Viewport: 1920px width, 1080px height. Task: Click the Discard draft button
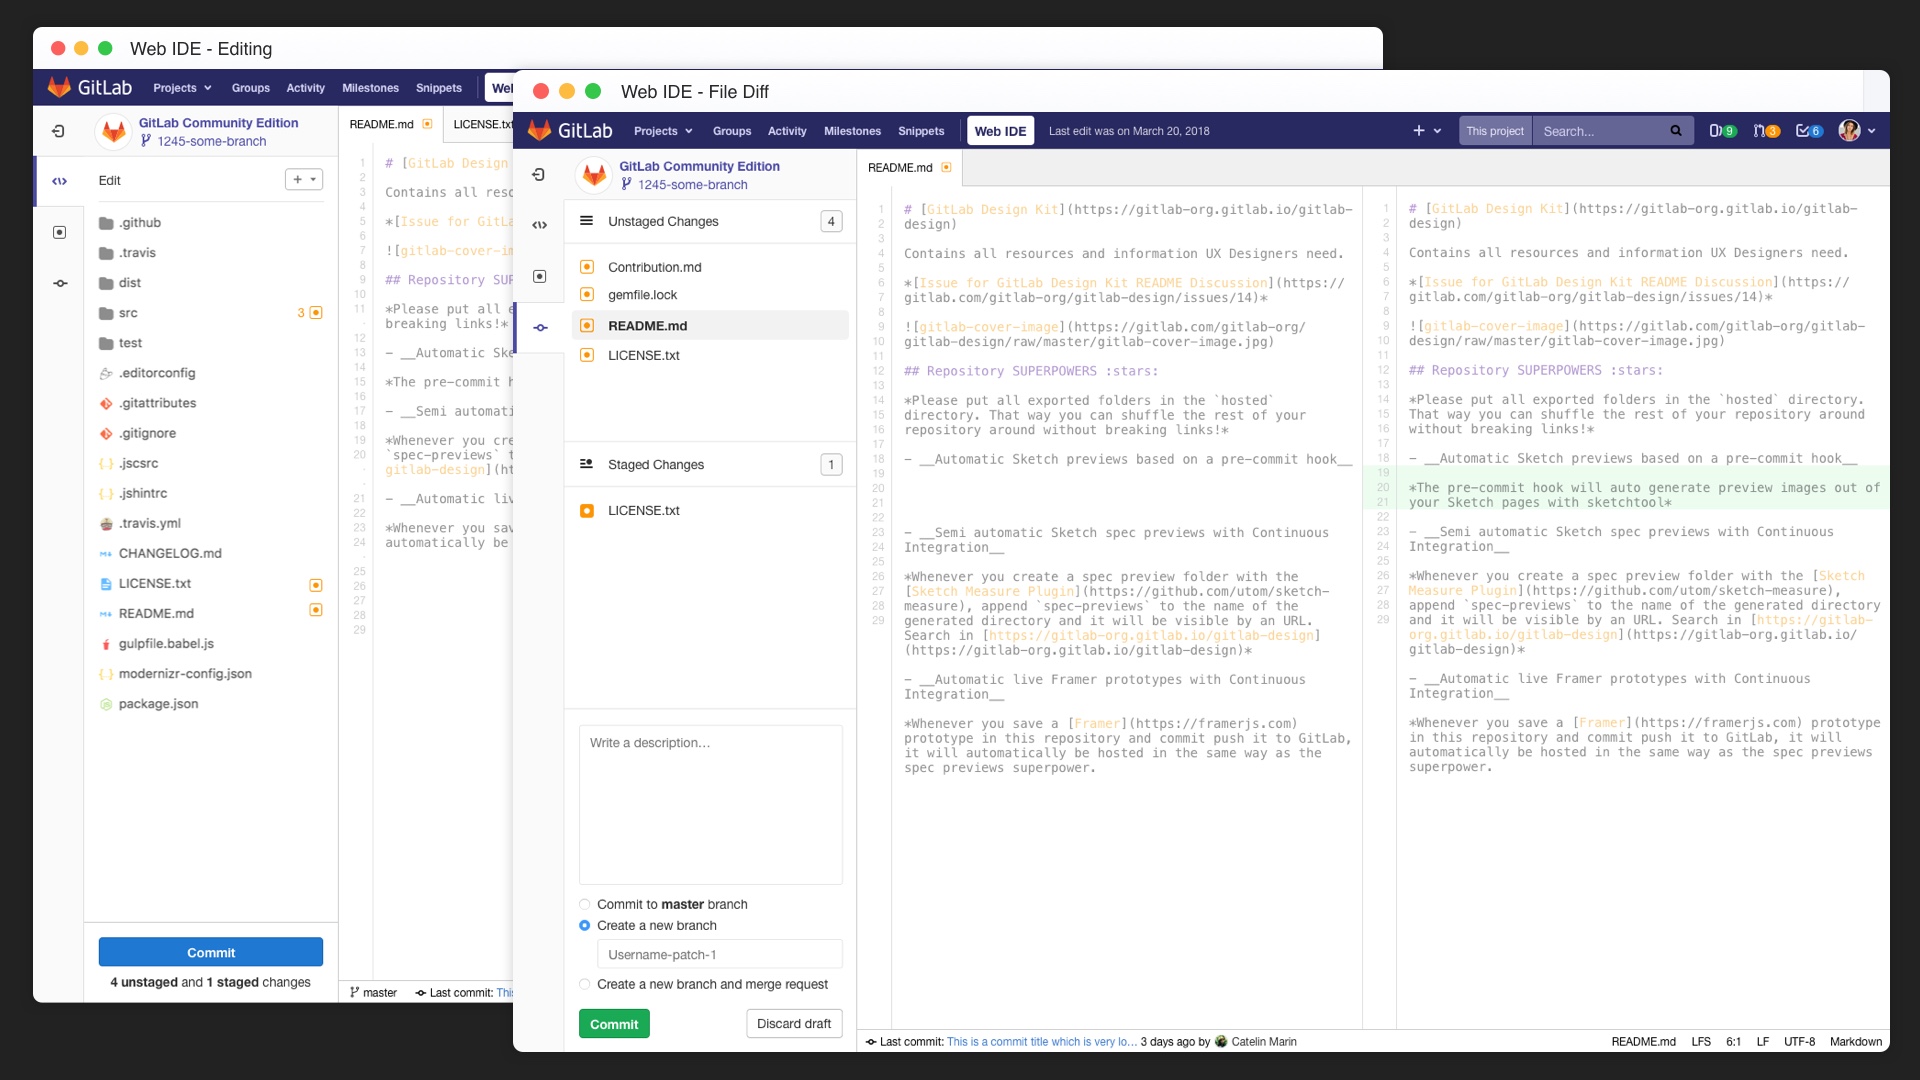pos(794,1023)
